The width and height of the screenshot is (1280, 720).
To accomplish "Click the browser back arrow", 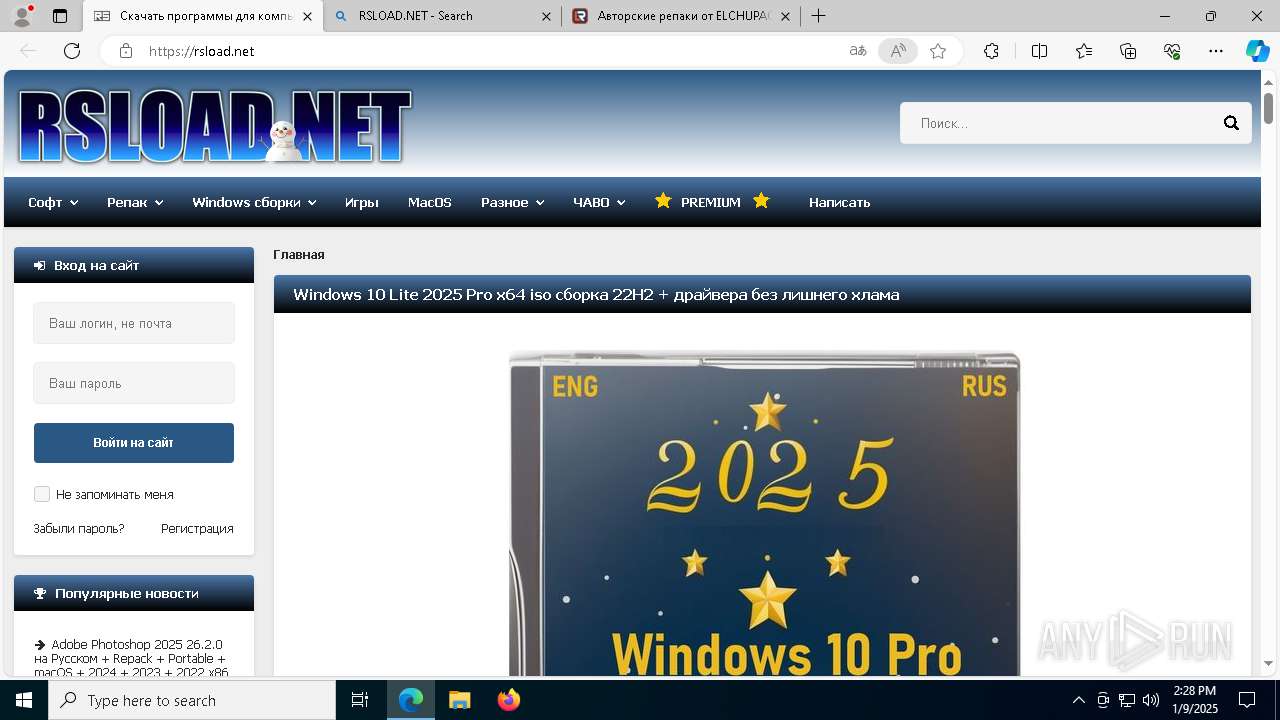I will click(28, 51).
